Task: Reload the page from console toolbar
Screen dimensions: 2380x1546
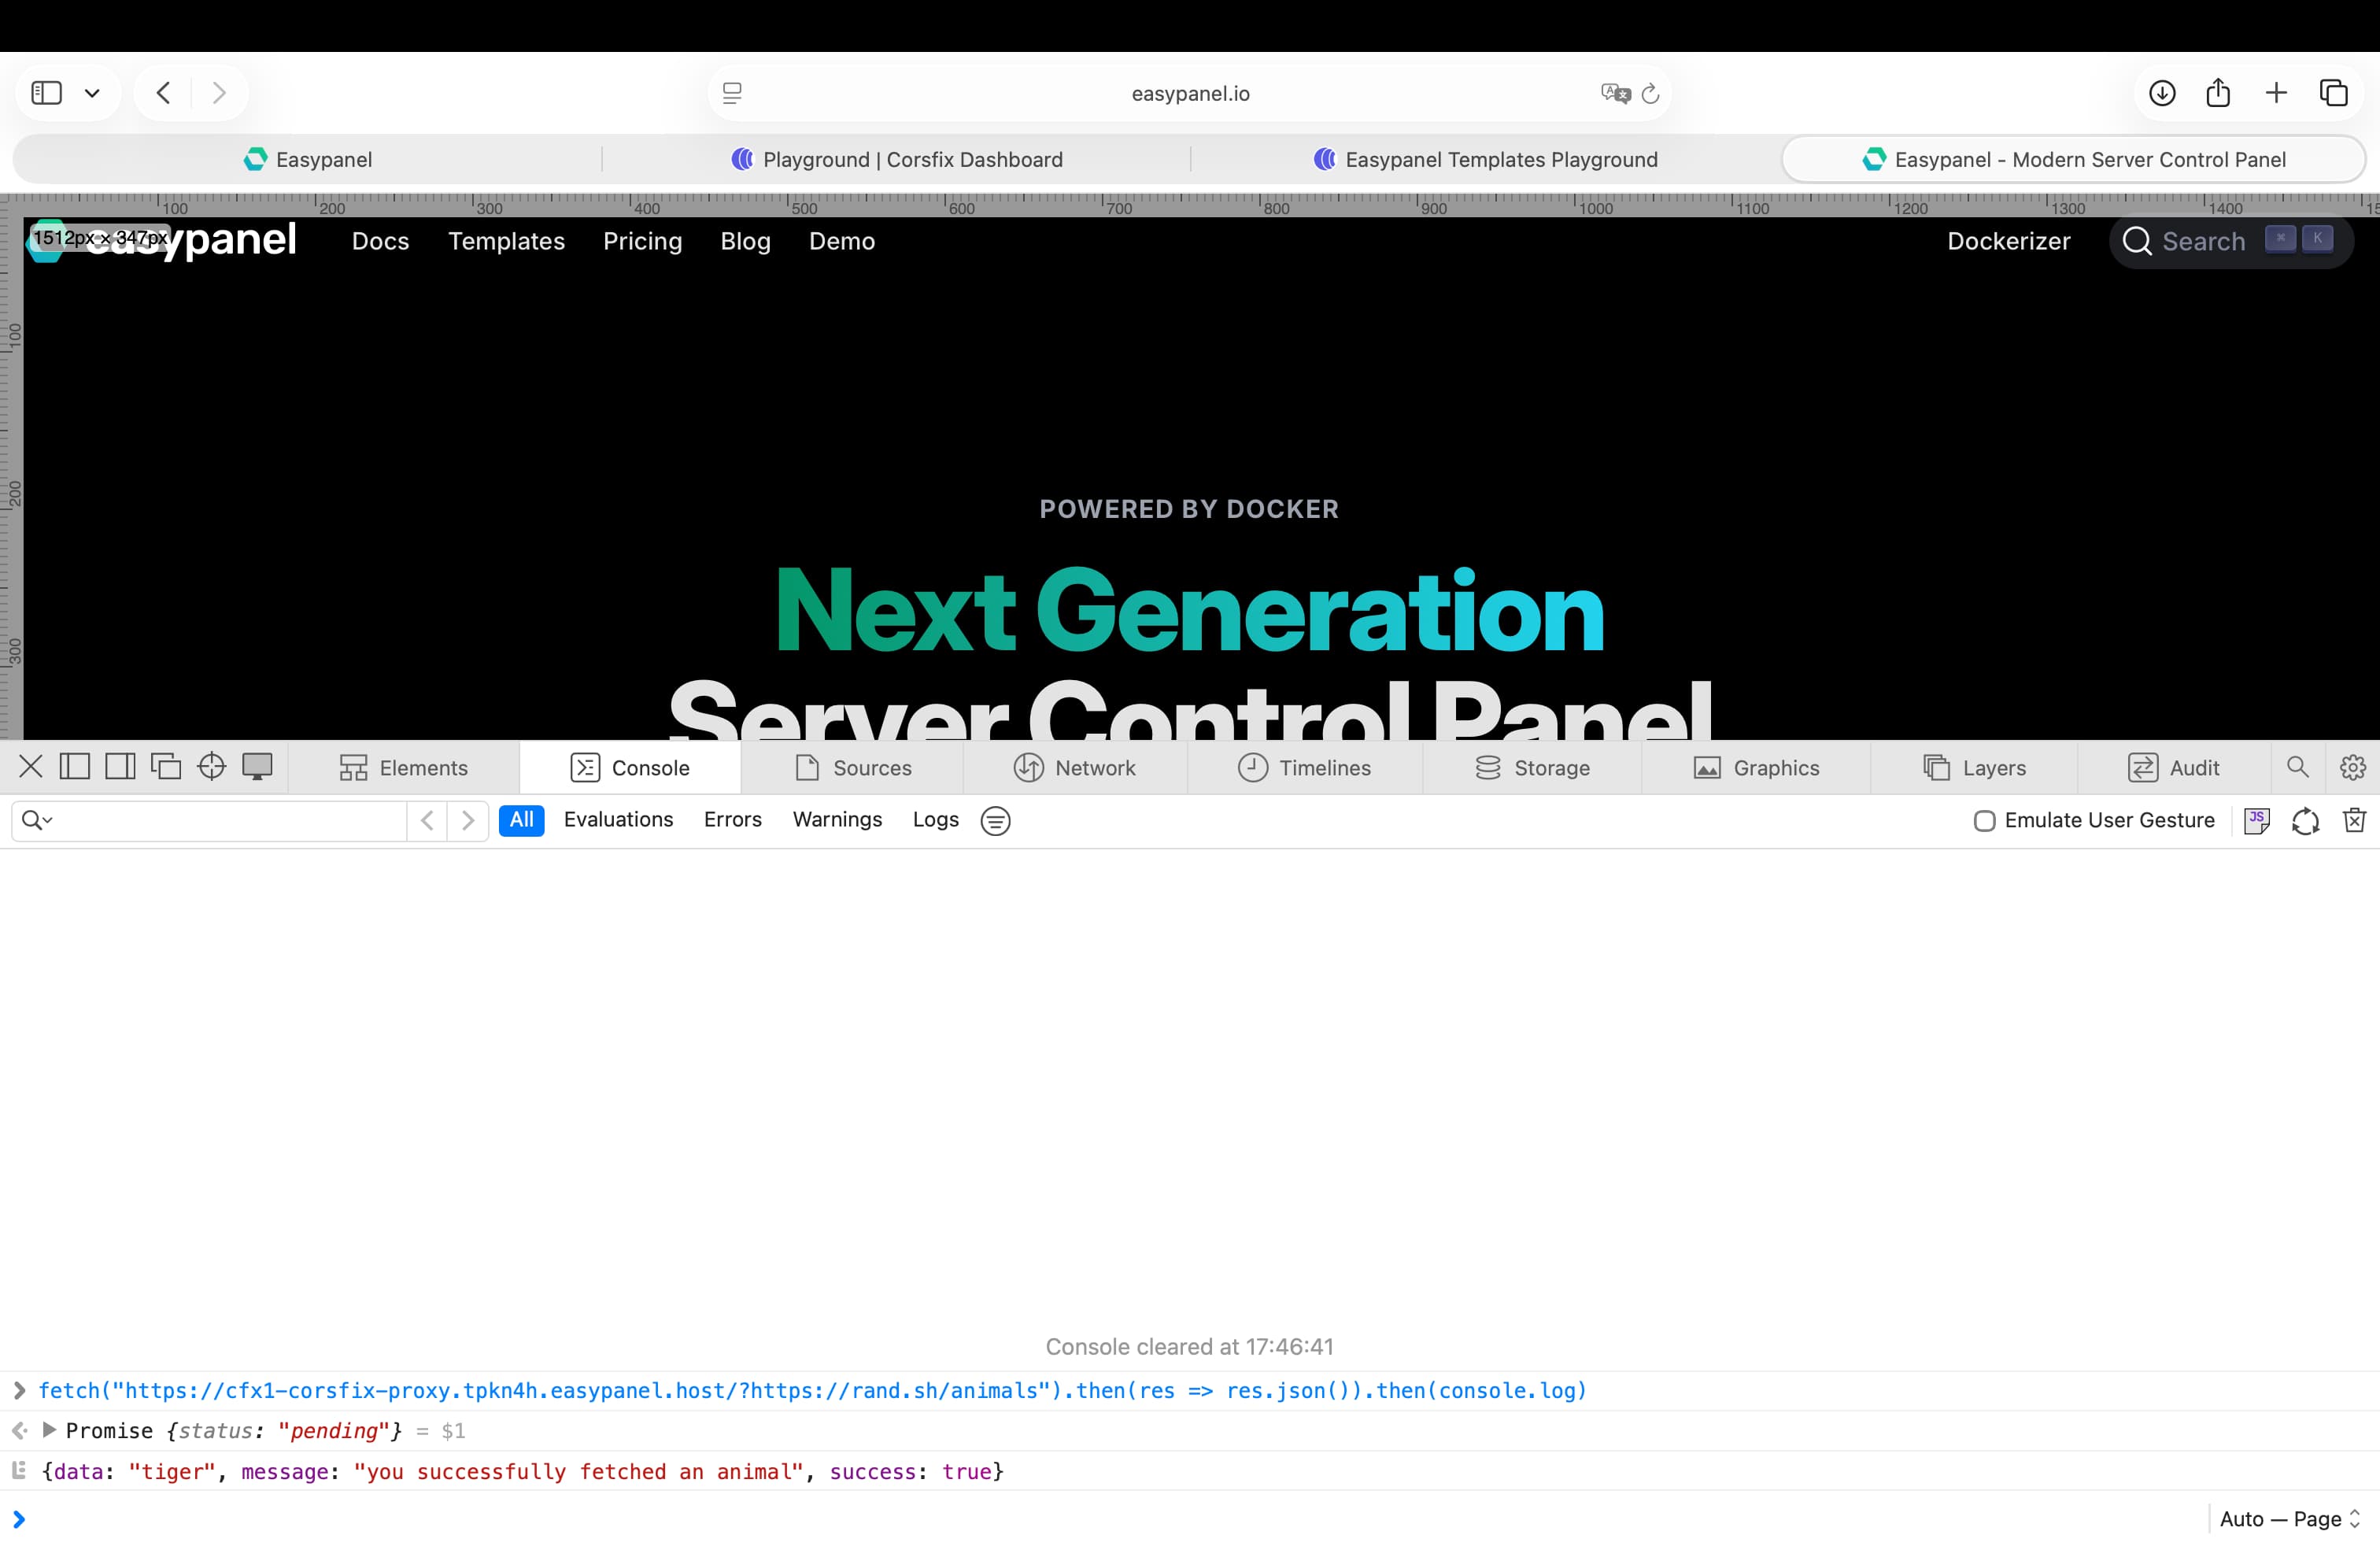Action: point(2305,820)
